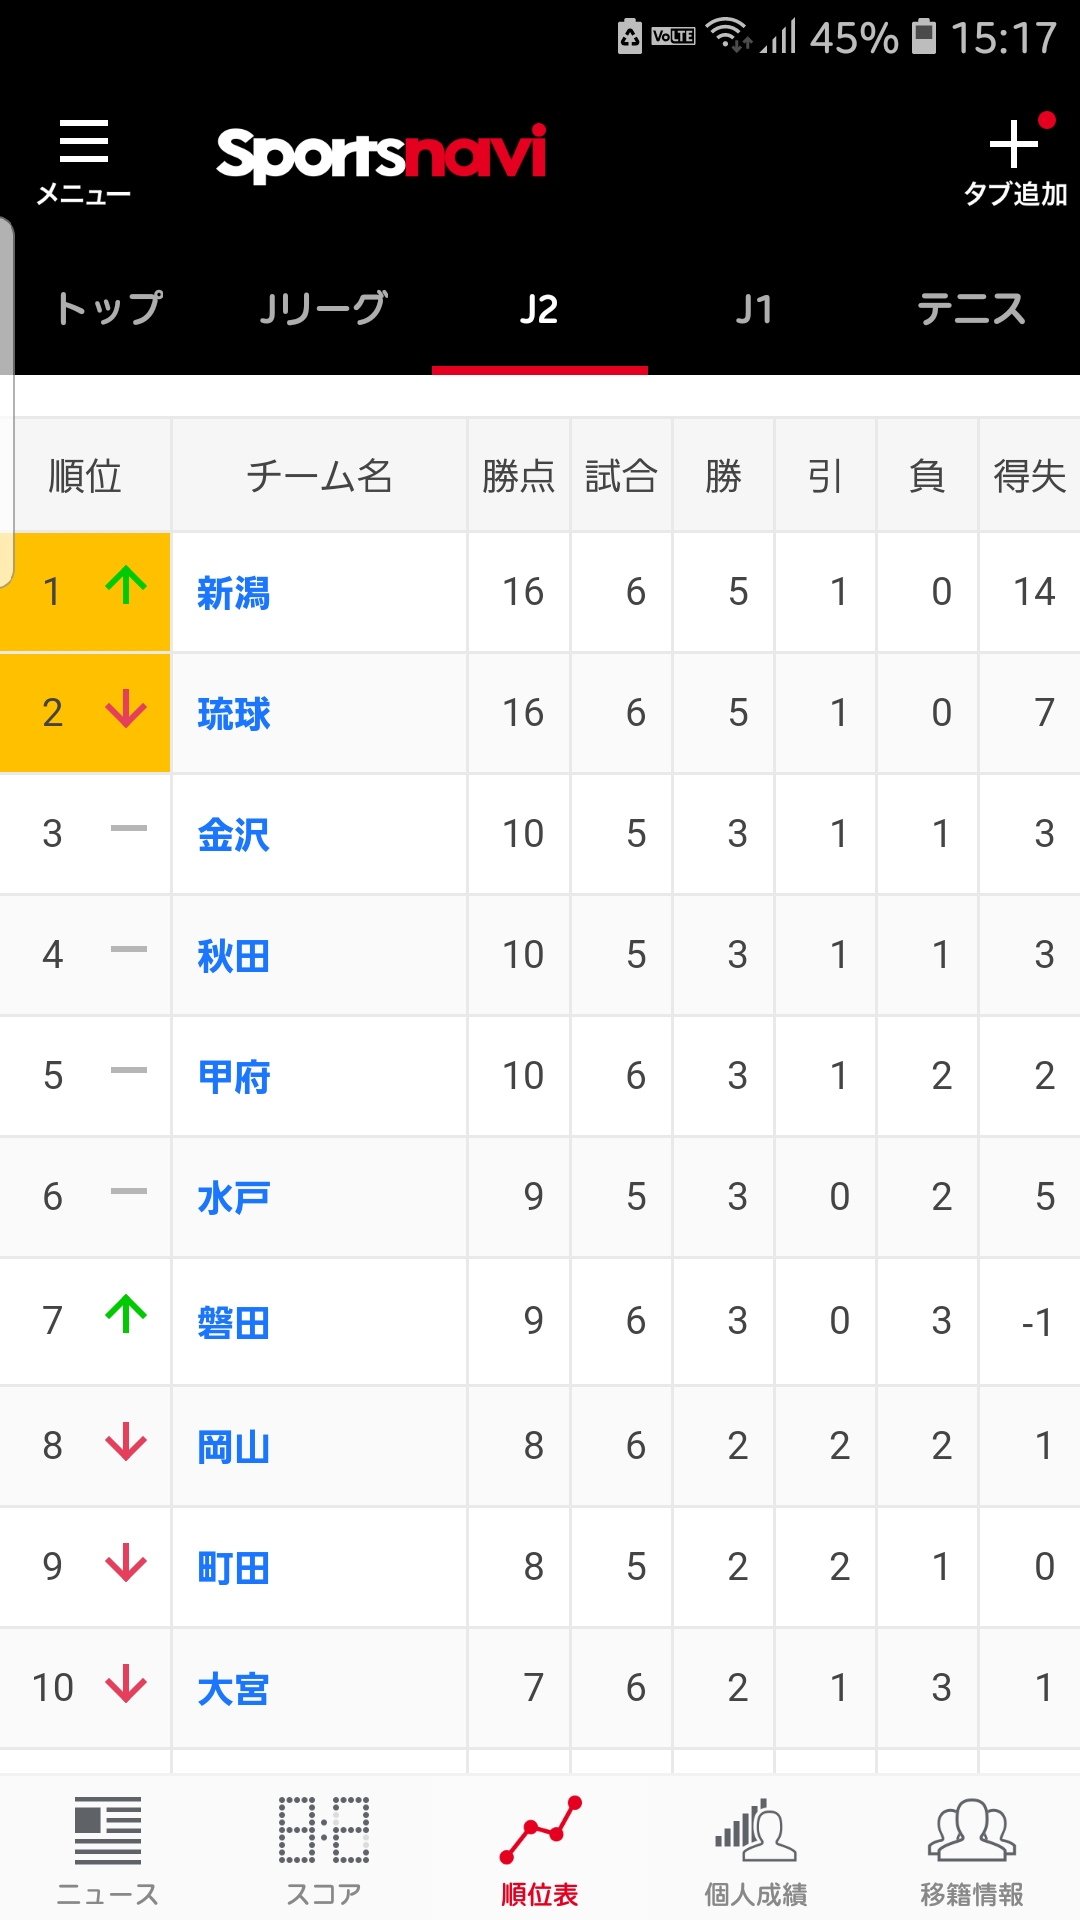Switch to the トップ tab
The height and width of the screenshot is (1920, 1080).
pos(108,309)
